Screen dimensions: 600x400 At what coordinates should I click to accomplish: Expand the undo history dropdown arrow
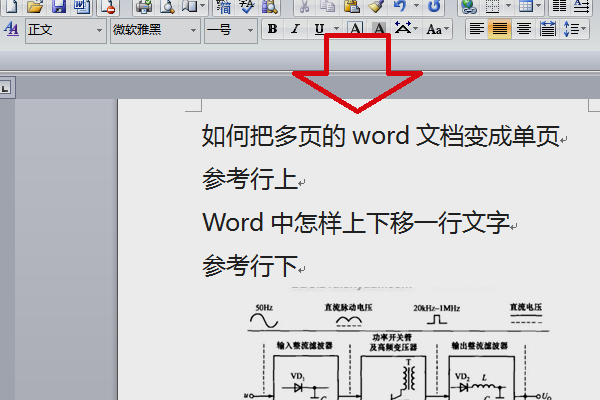point(416,6)
